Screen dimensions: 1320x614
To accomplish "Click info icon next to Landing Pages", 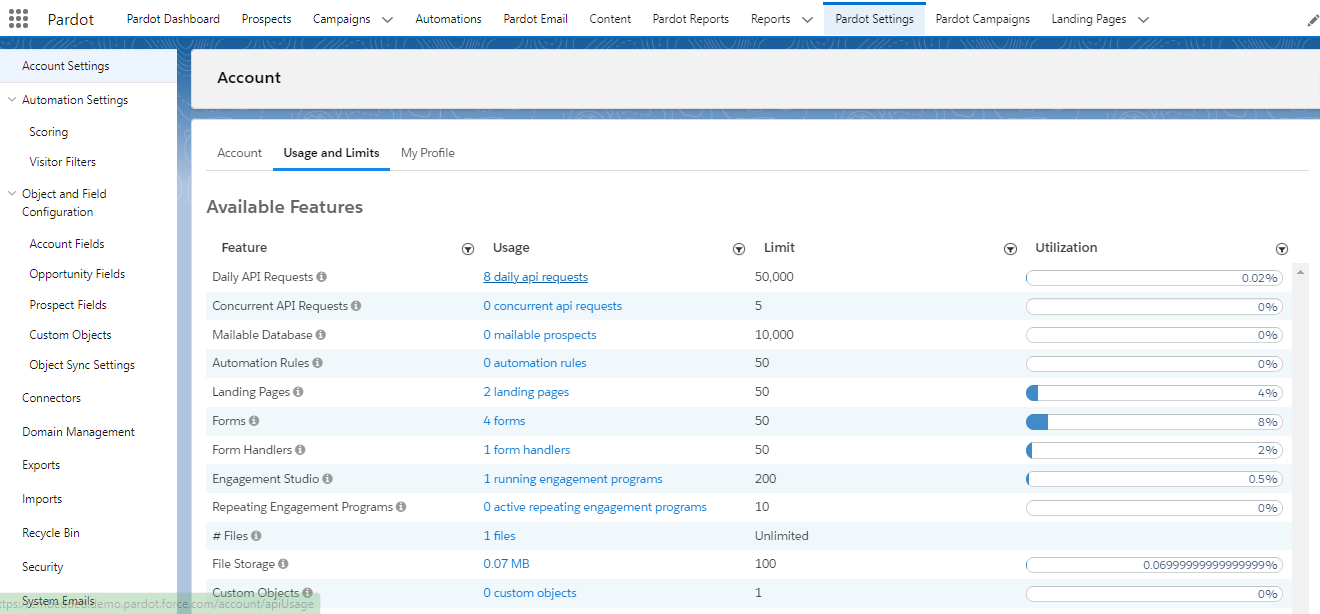I will point(299,392).
